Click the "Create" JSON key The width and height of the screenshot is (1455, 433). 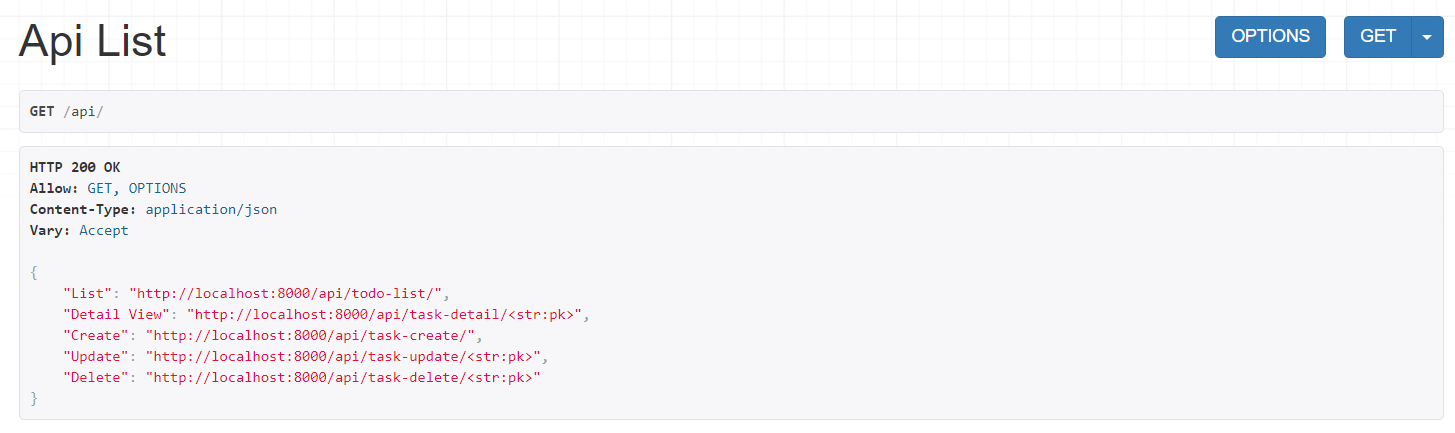[95, 335]
